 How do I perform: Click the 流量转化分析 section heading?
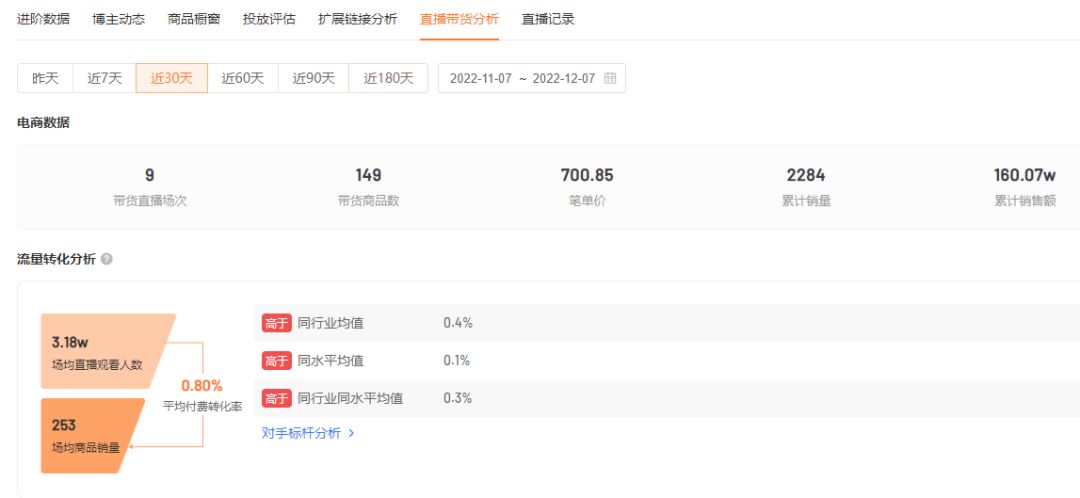(56, 259)
